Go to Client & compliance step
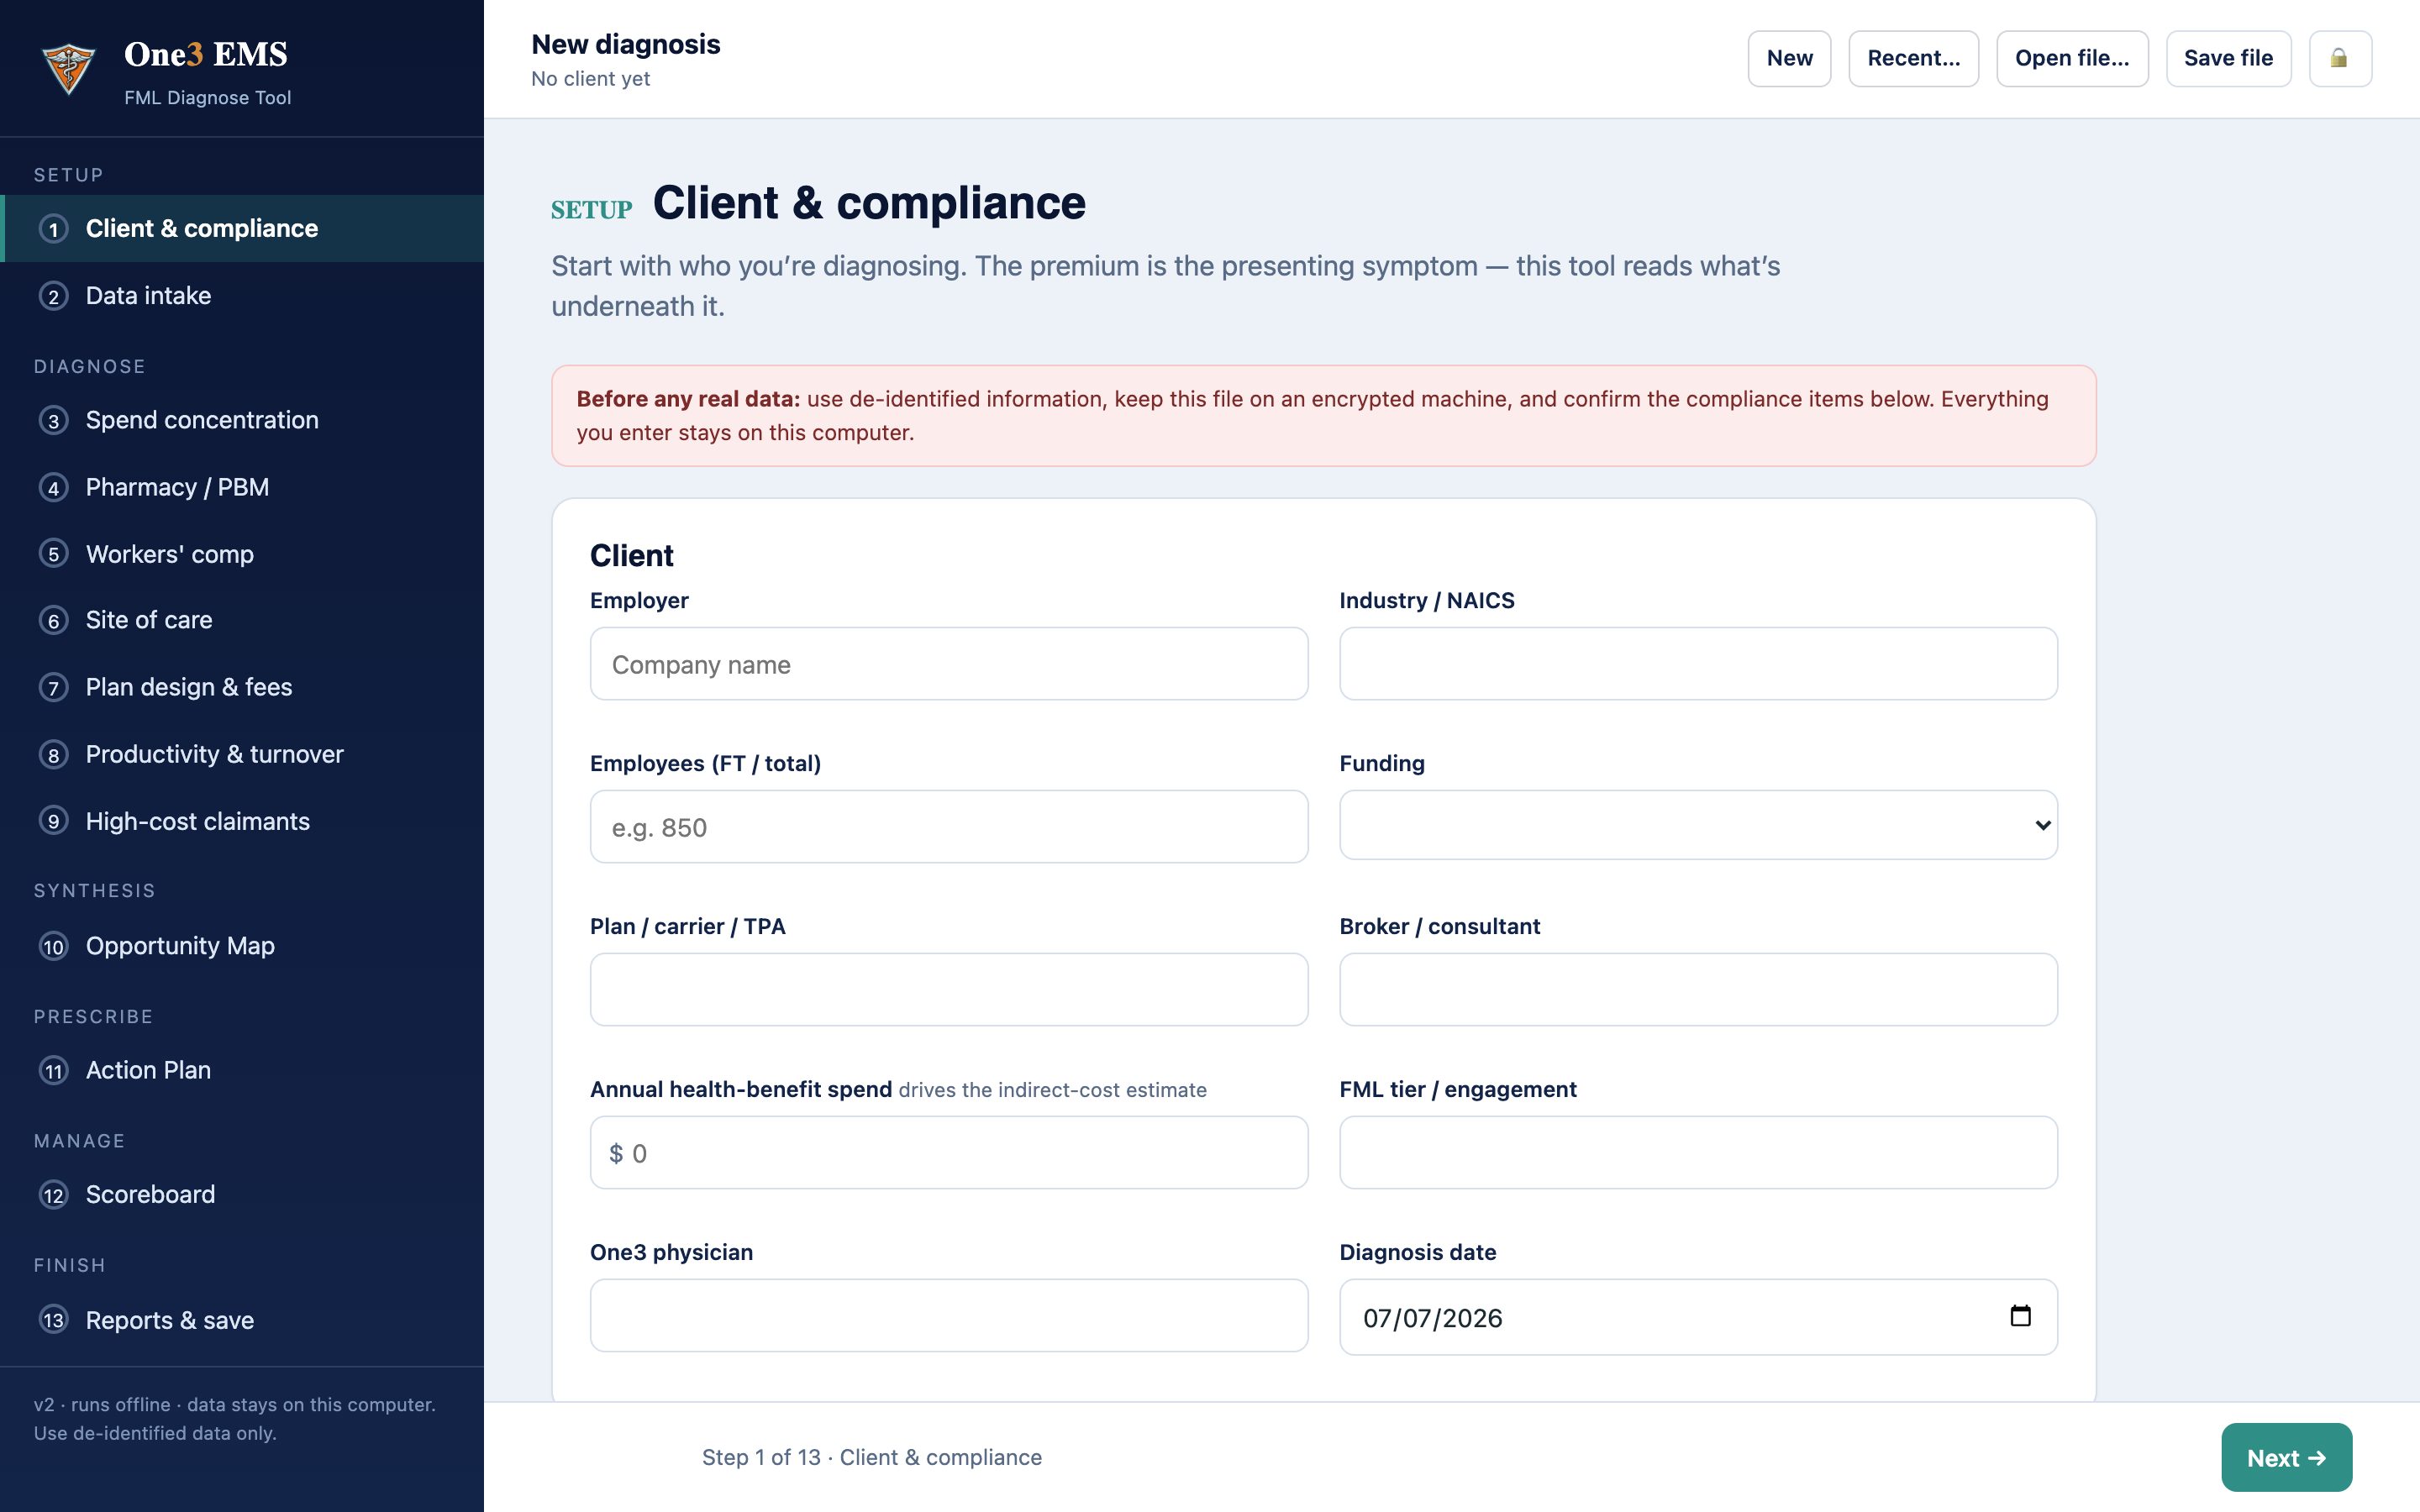This screenshot has width=2420, height=1512. 242,229
